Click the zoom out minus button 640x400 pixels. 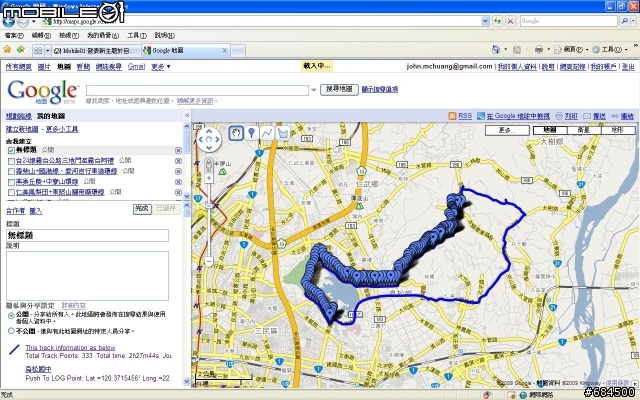(209, 262)
